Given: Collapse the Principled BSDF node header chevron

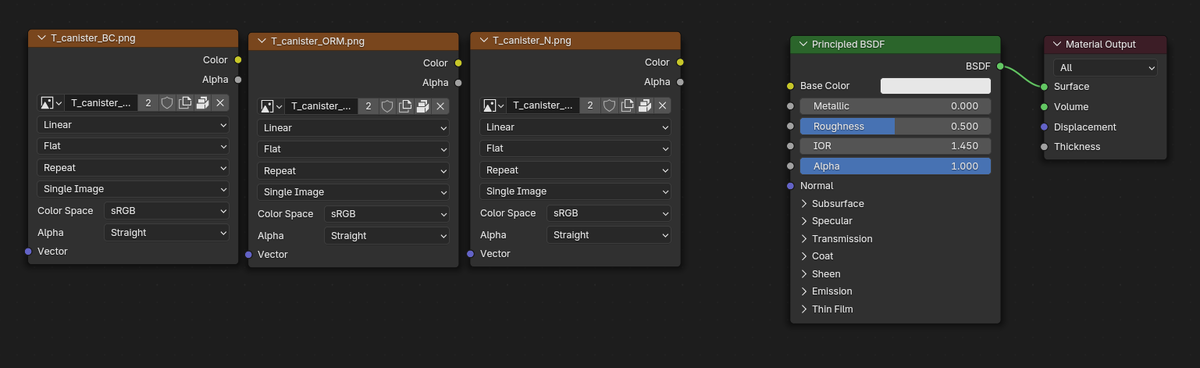Looking at the screenshot, I should click(x=803, y=44).
